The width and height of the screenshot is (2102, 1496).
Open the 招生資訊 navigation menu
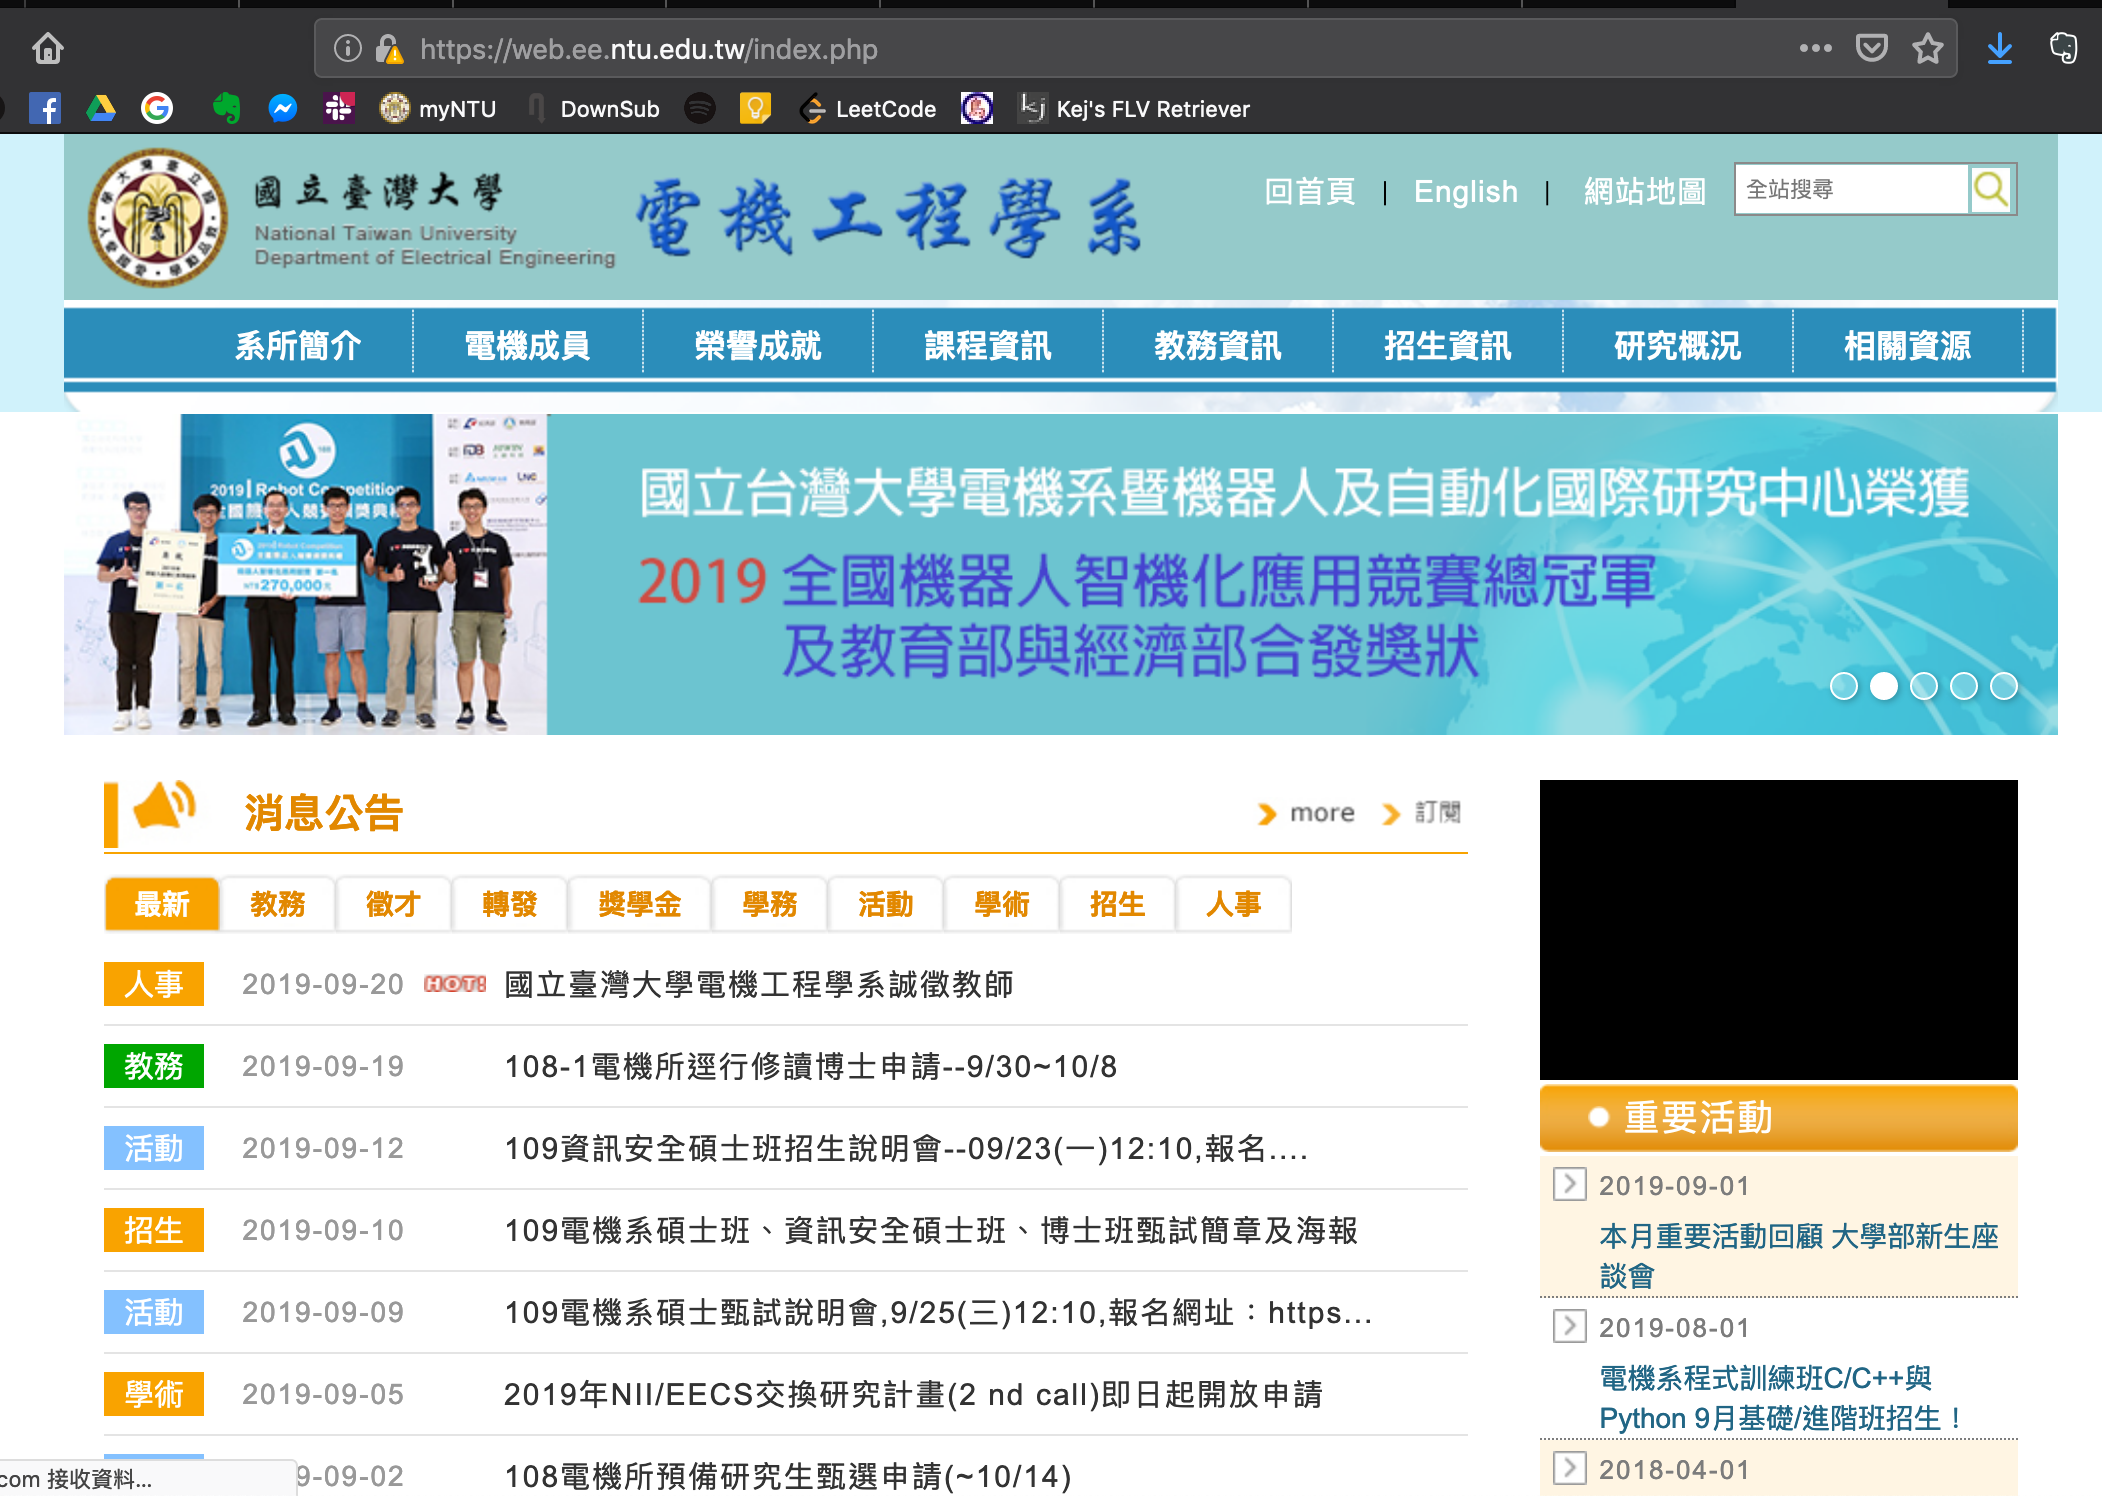point(1447,346)
